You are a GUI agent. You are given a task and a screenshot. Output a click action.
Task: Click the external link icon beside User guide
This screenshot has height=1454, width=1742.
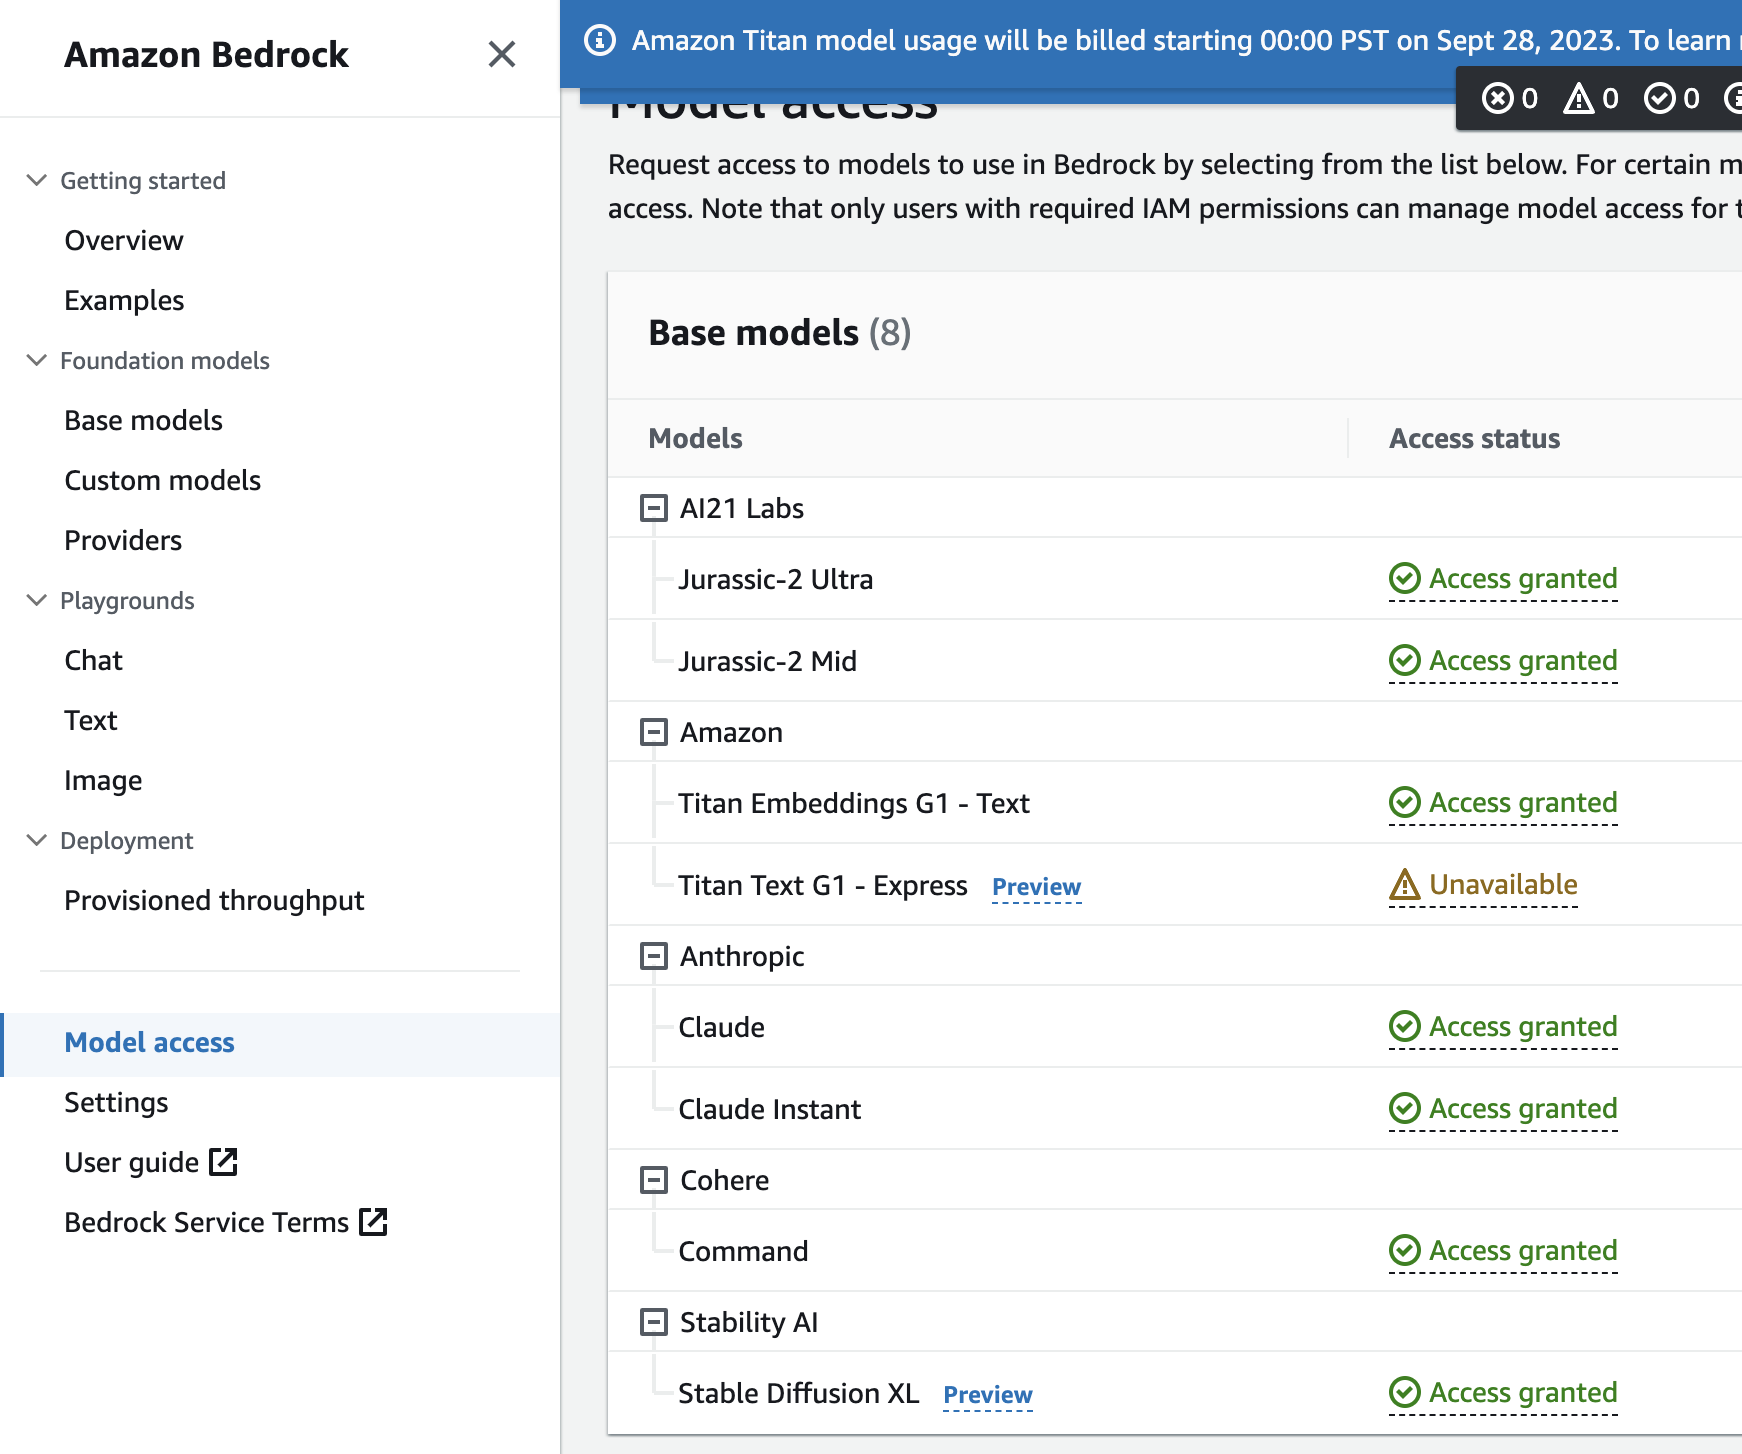pos(223,1162)
